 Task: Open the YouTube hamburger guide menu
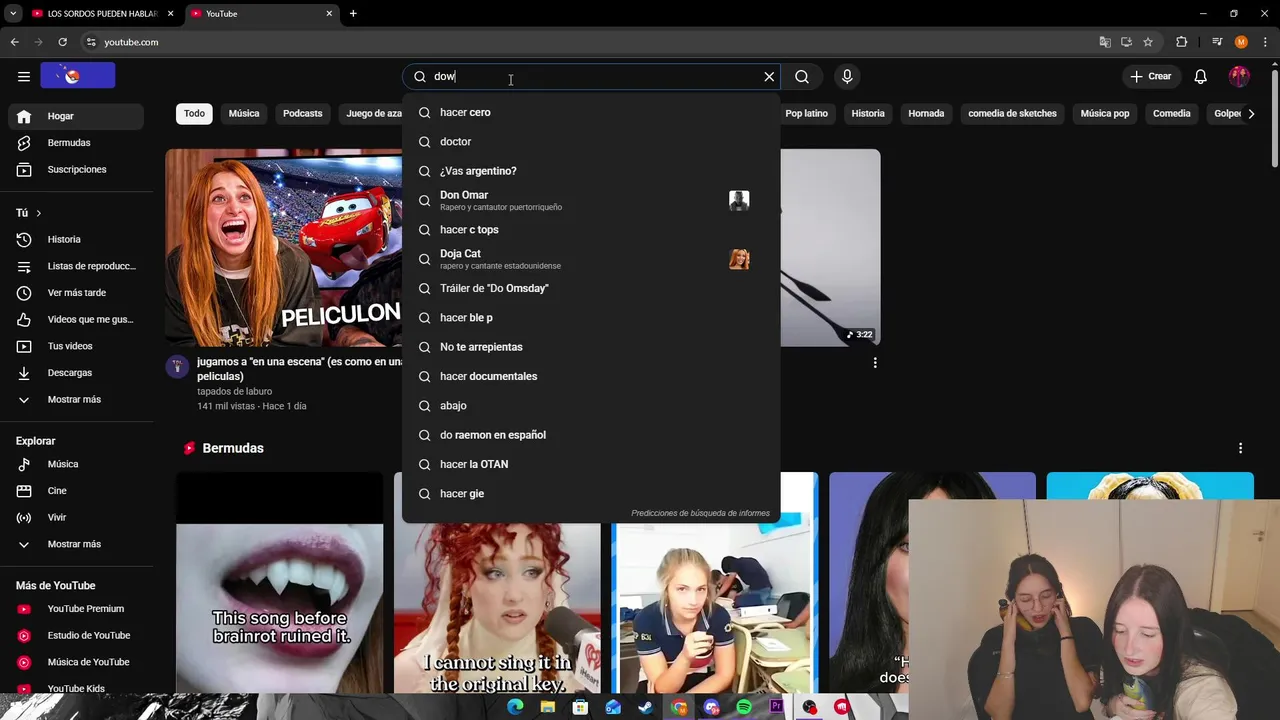point(24,76)
